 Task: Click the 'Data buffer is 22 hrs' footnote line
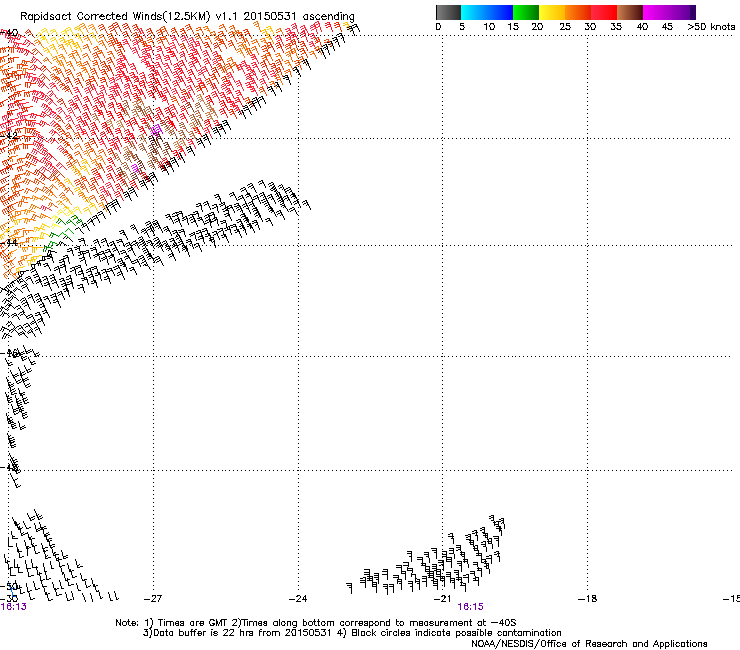click(352, 633)
